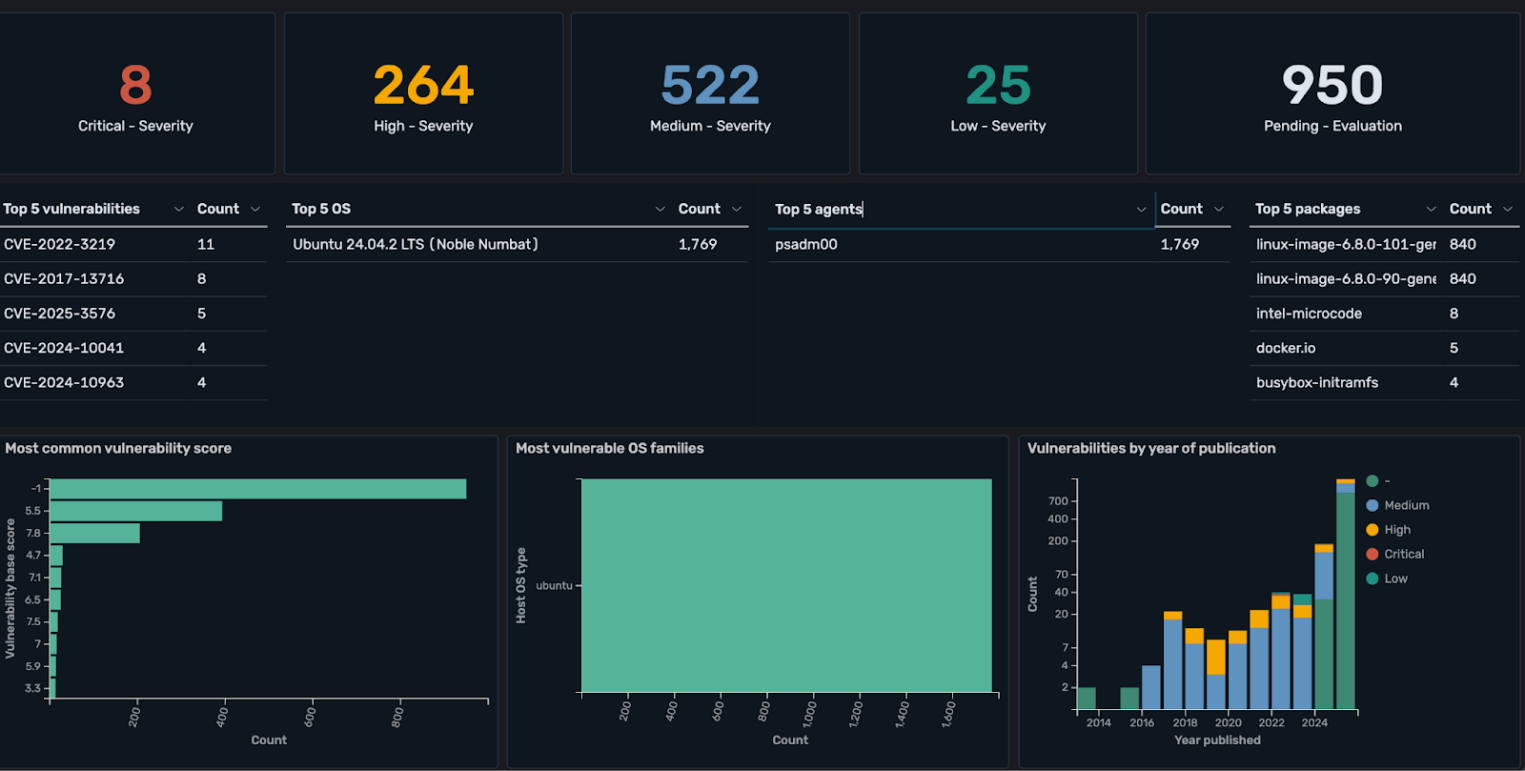Image resolution: width=1525 pixels, height=771 pixels.
Task: Click the ubuntu bar in OS families chart
Action: (786, 586)
